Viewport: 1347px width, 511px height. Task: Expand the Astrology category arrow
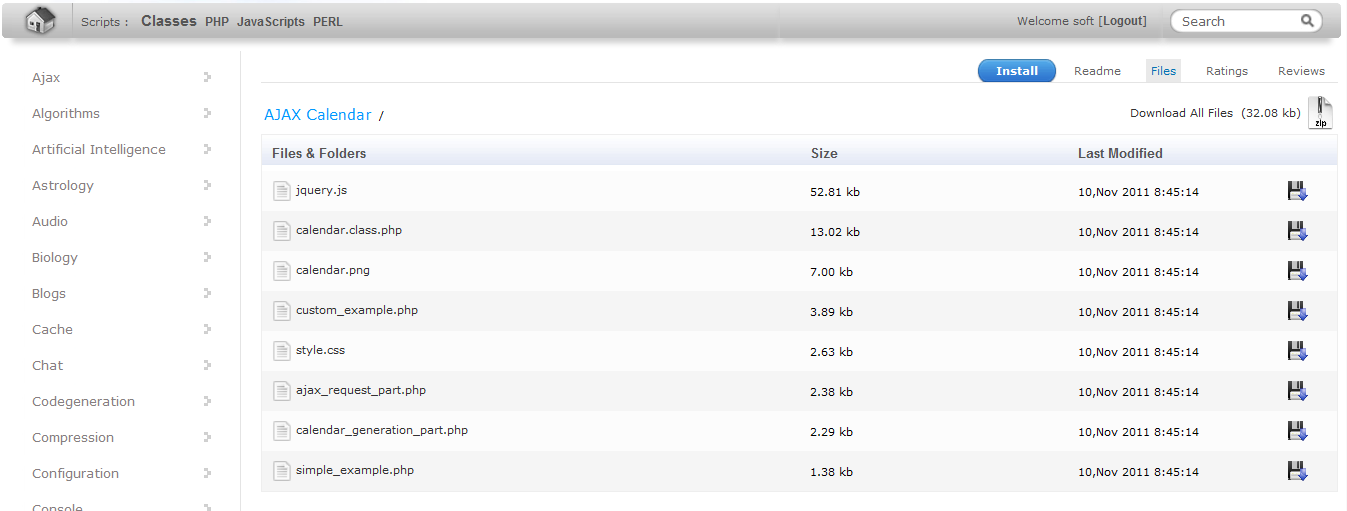coord(207,185)
